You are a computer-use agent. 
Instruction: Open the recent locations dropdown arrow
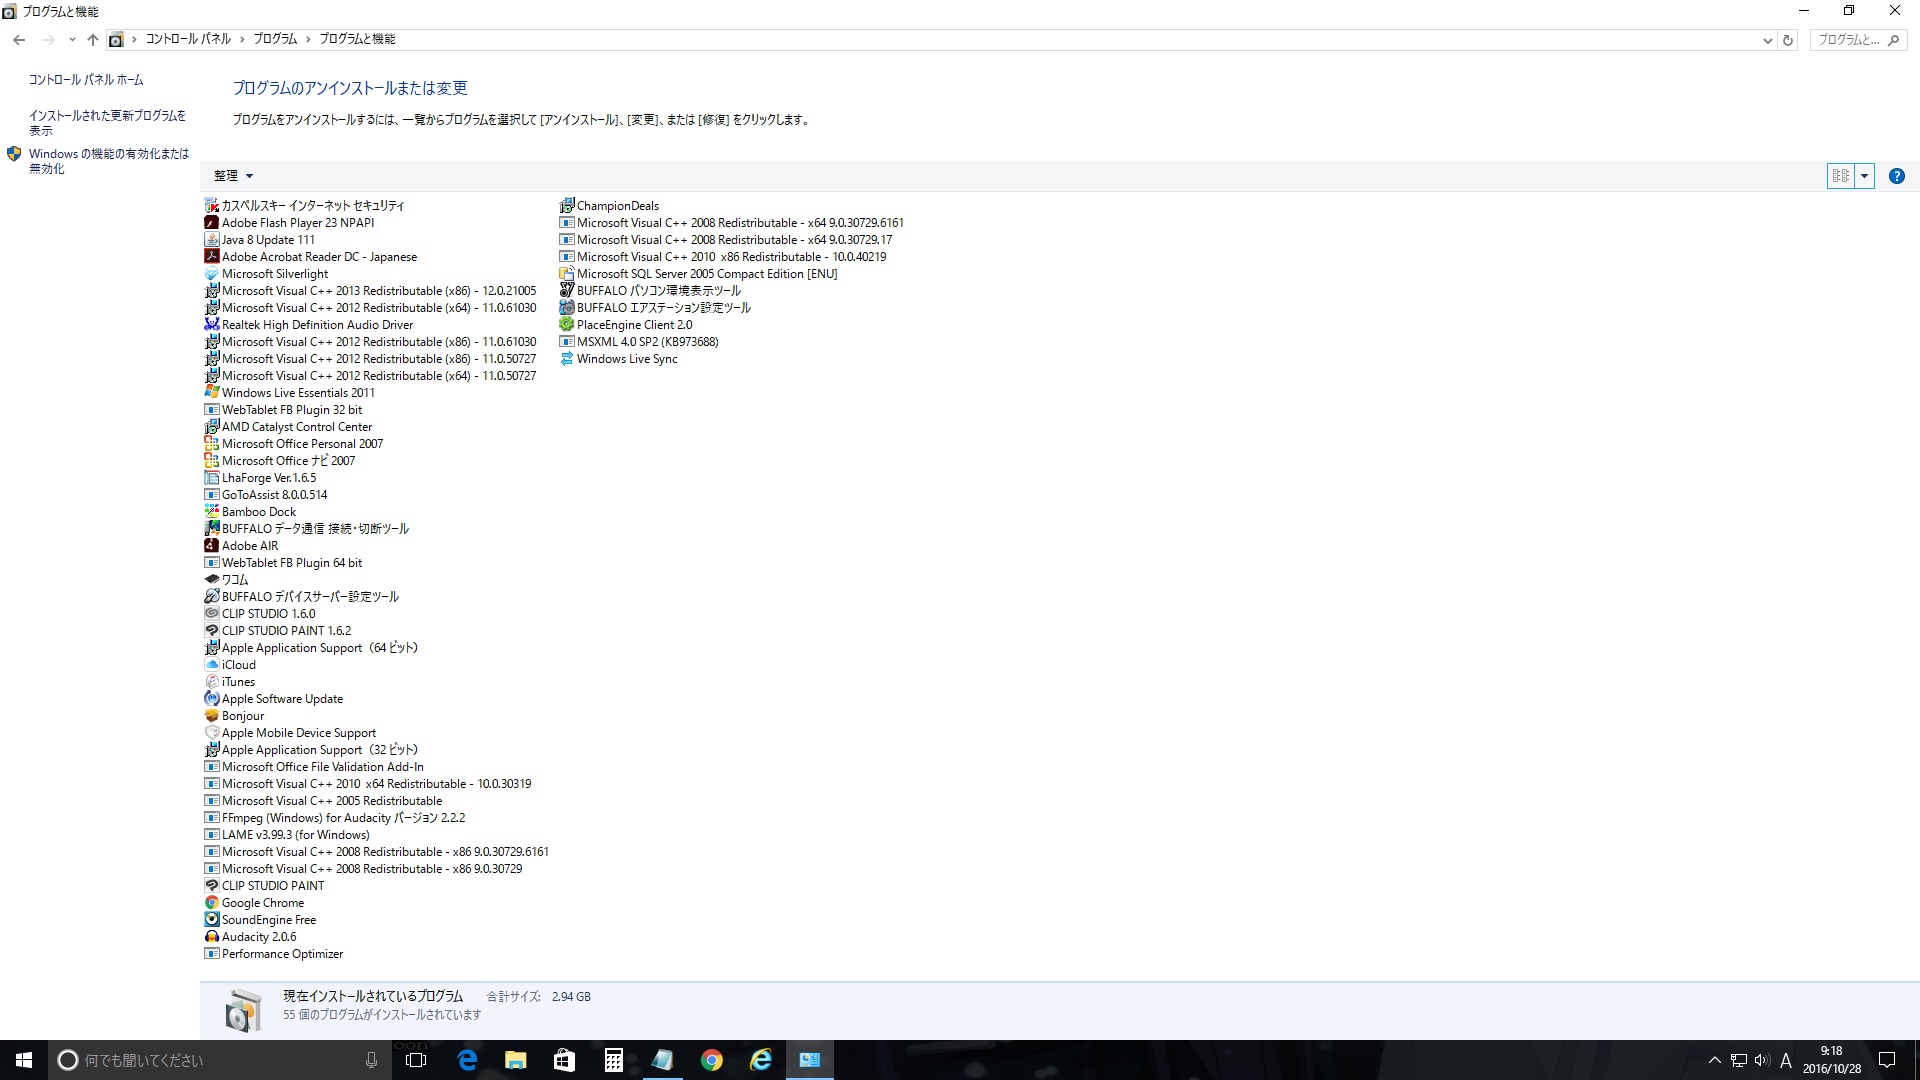click(72, 40)
